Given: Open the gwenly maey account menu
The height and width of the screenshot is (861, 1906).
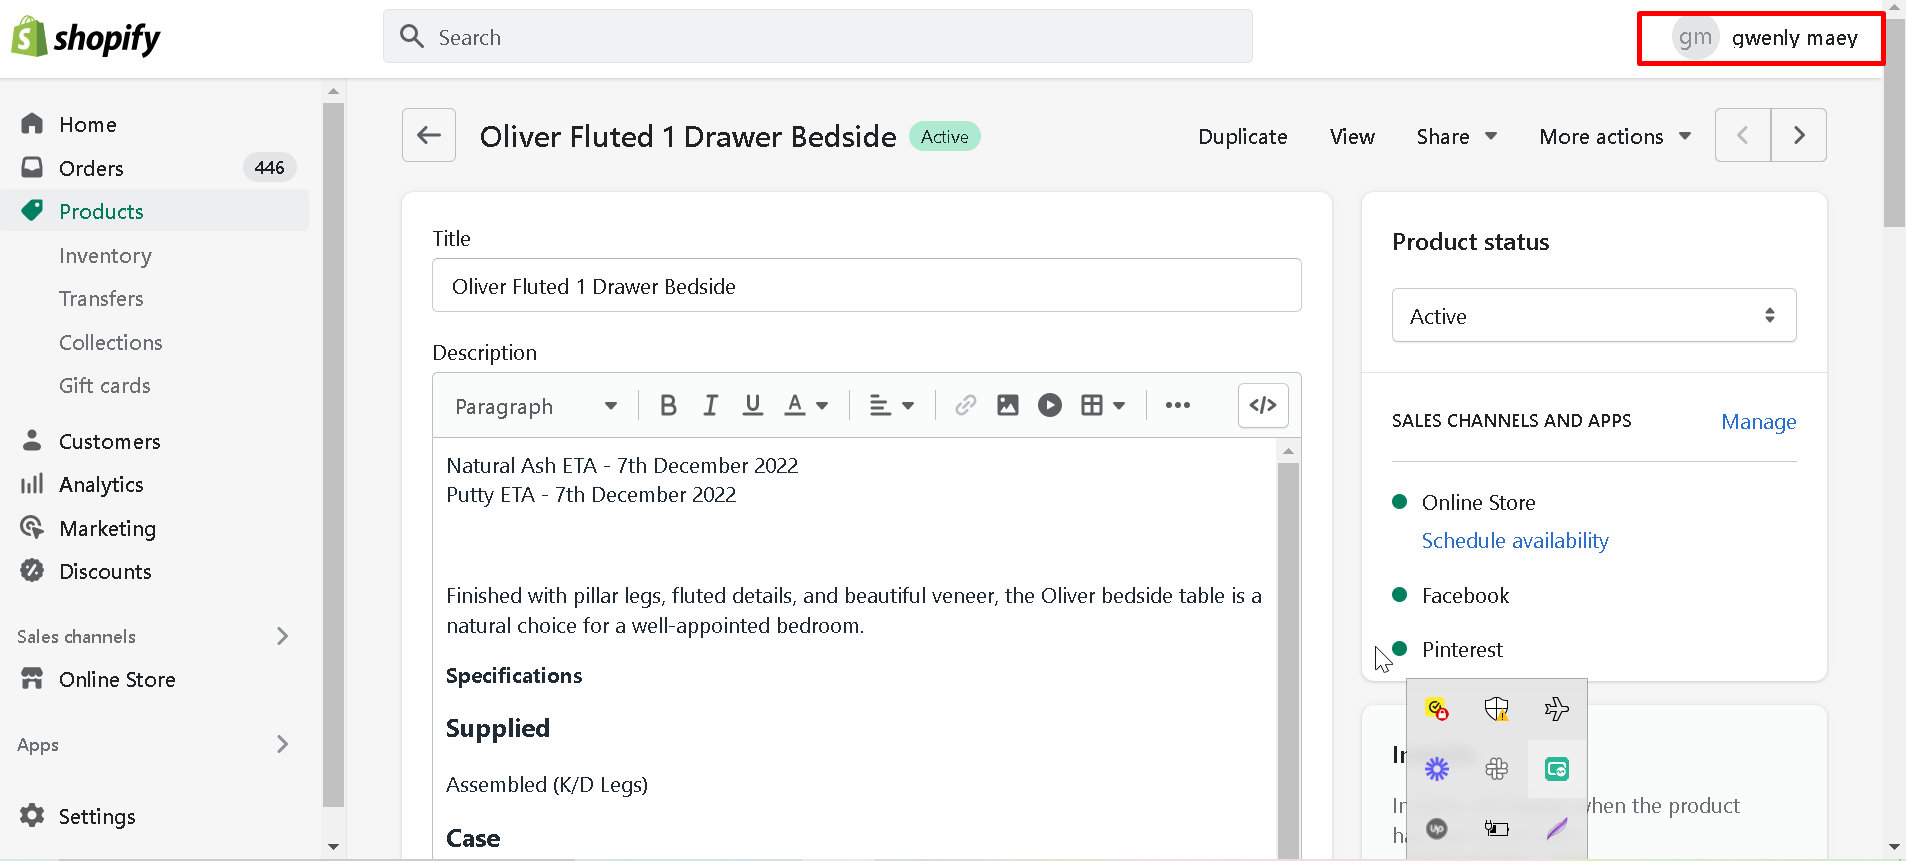Looking at the screenshot, I should pos(1761,38).
